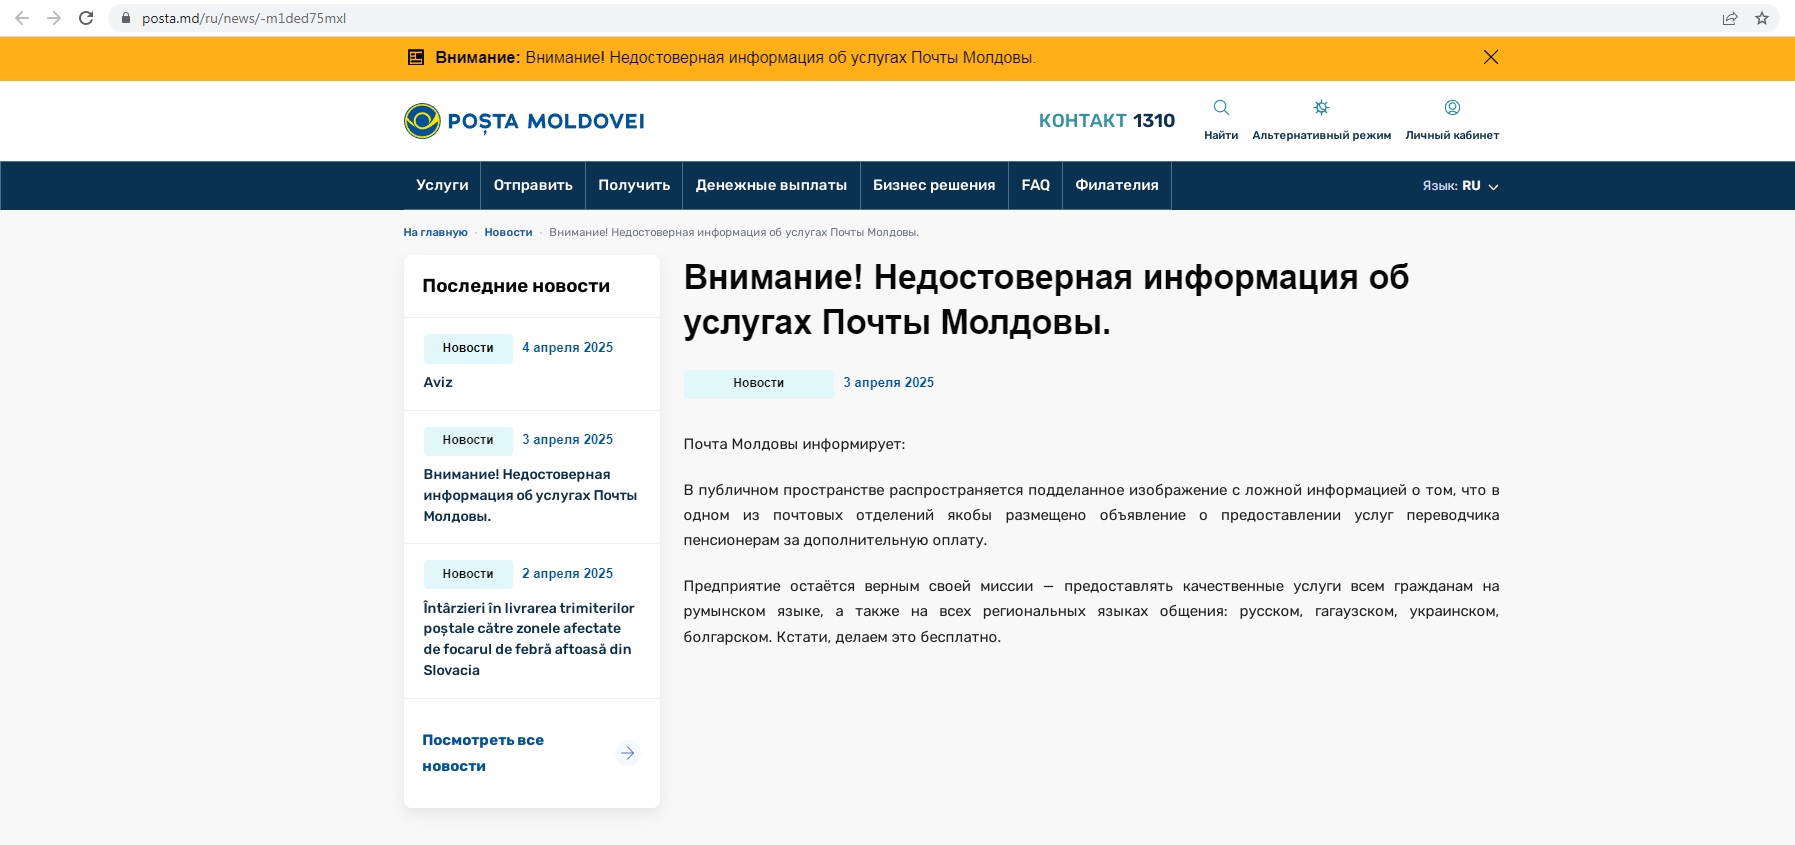Click the text Почта Молдовы информирует:
Viewport: 1795px width, 845px height.
coord(794,444)
